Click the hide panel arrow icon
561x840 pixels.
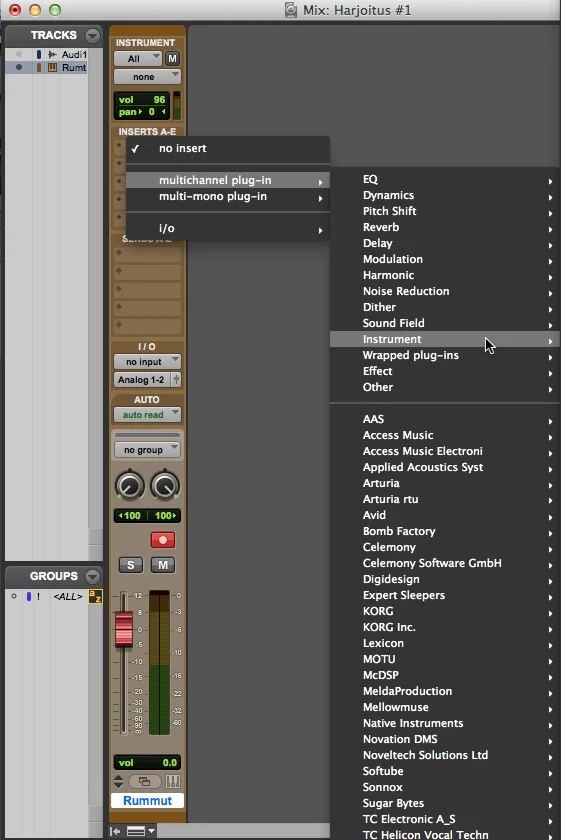[x=115, y=831]
